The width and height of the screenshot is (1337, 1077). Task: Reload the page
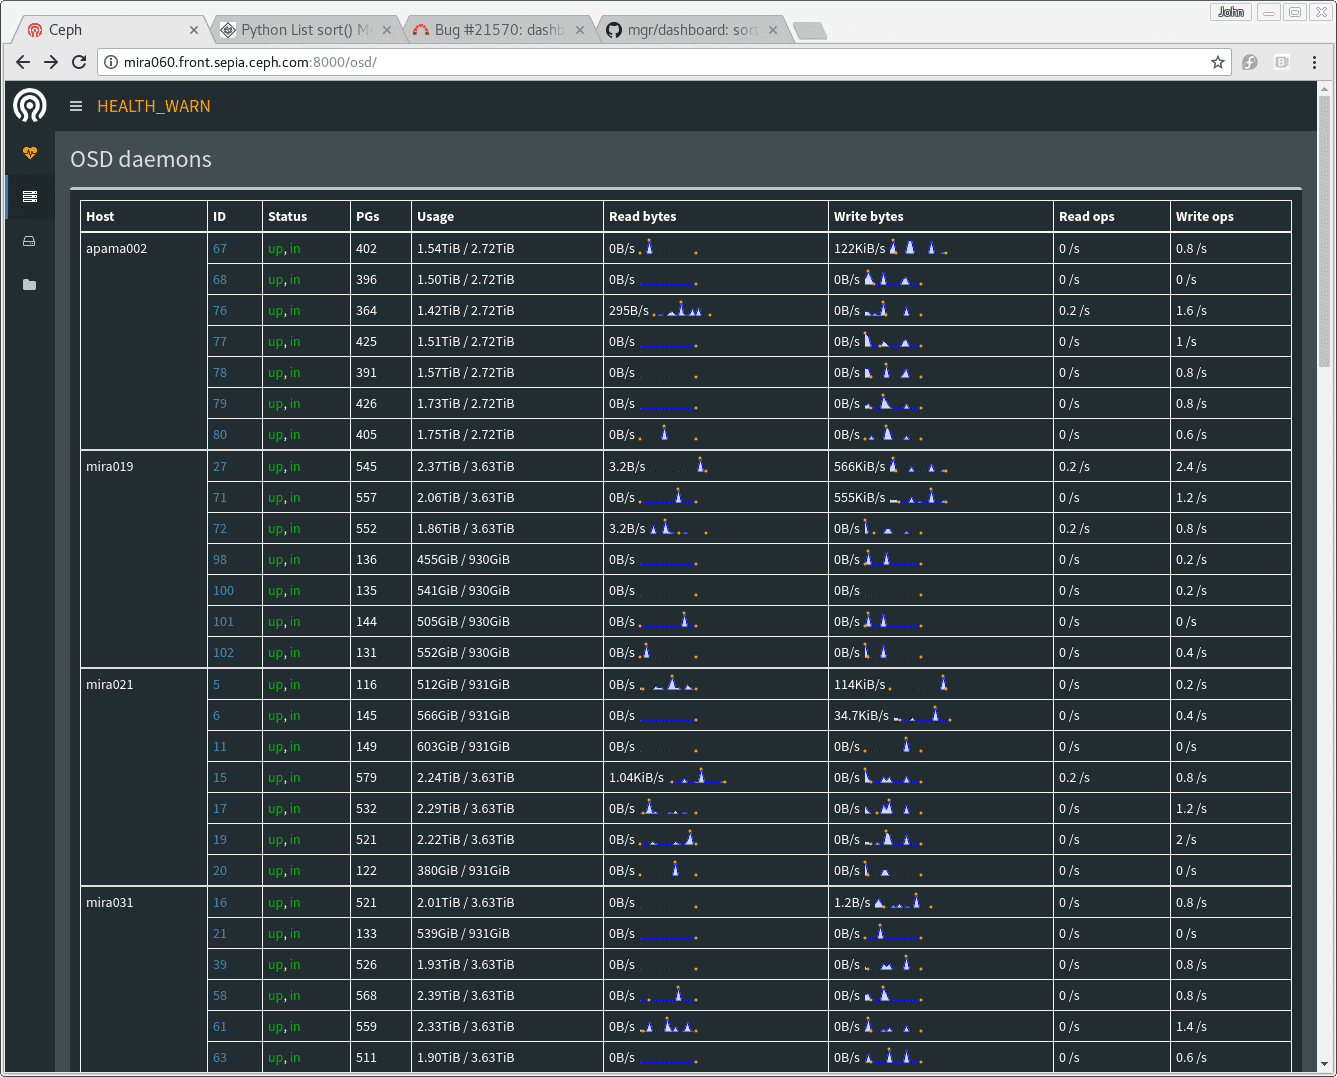[x=79, y=62]
